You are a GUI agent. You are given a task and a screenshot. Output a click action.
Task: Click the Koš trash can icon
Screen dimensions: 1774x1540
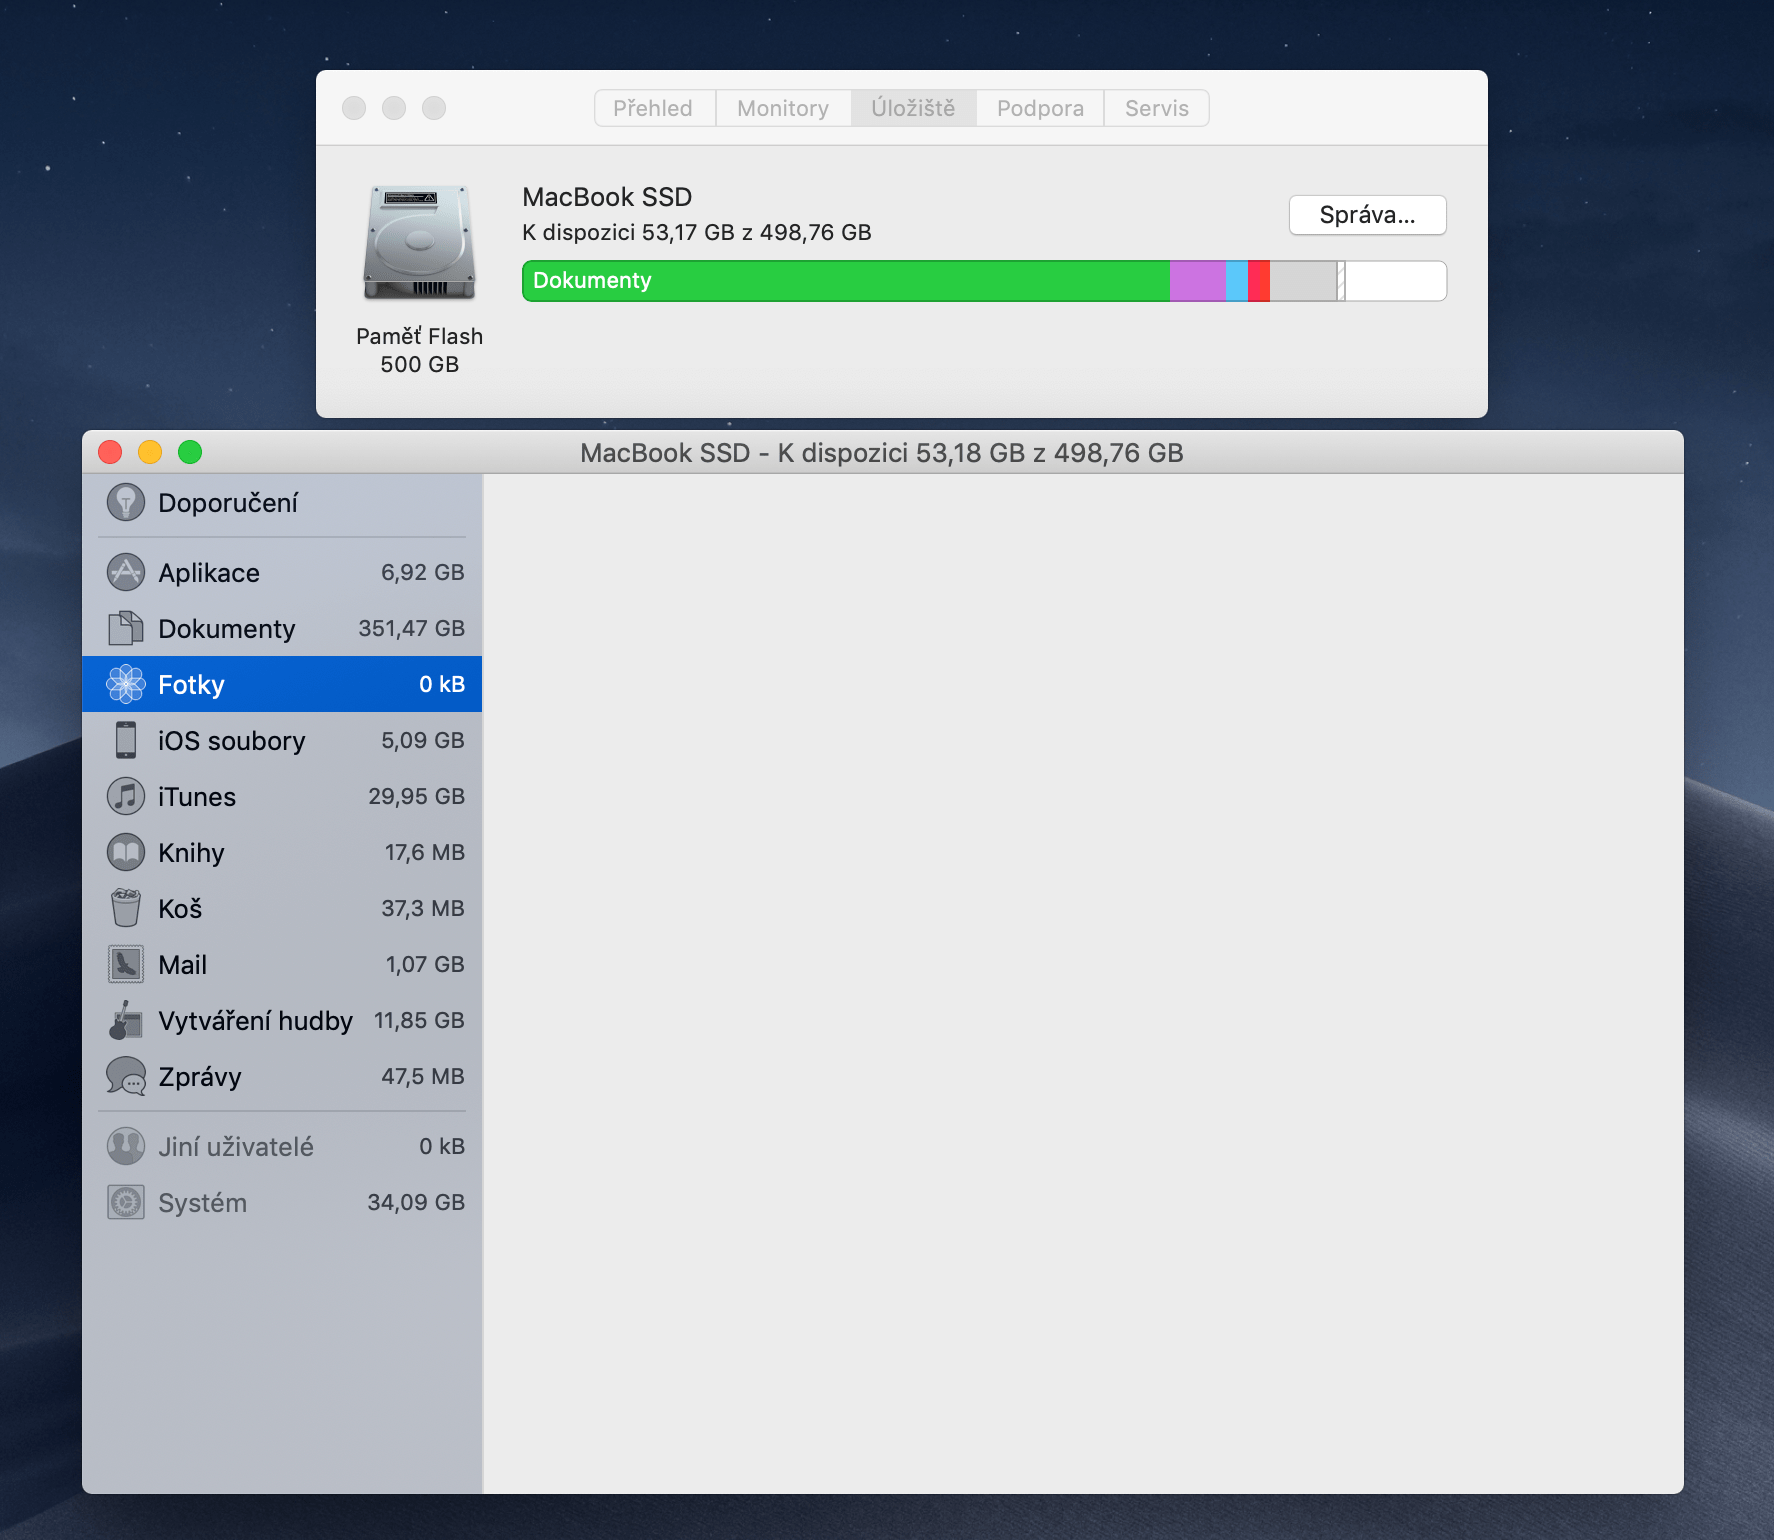[126, 908]
